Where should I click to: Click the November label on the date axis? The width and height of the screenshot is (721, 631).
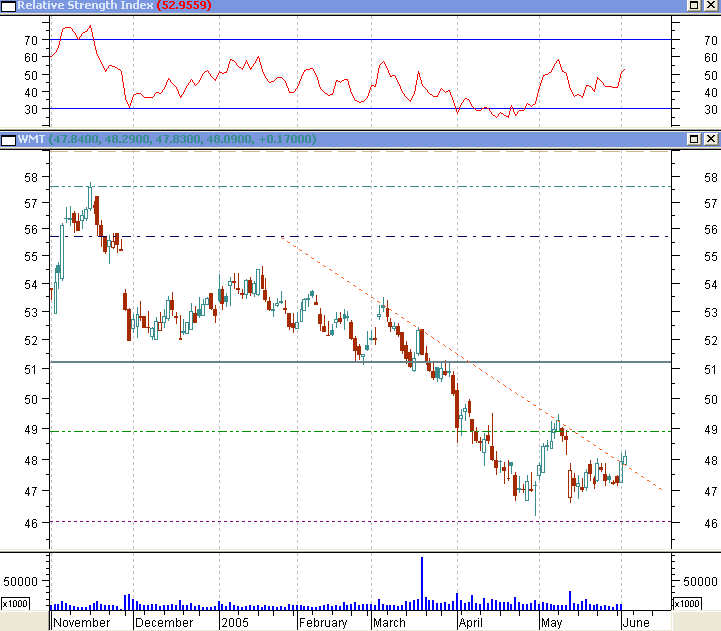81,623
